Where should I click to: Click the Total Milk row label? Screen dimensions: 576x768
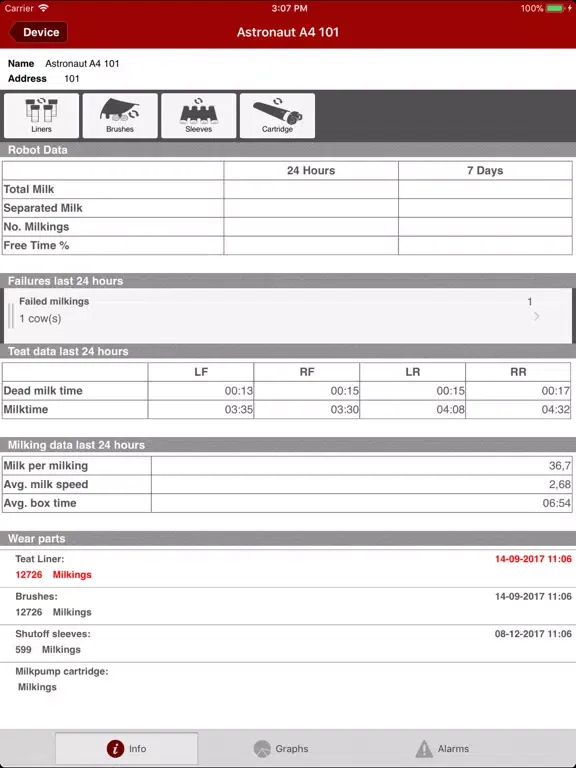click(29, 189)
